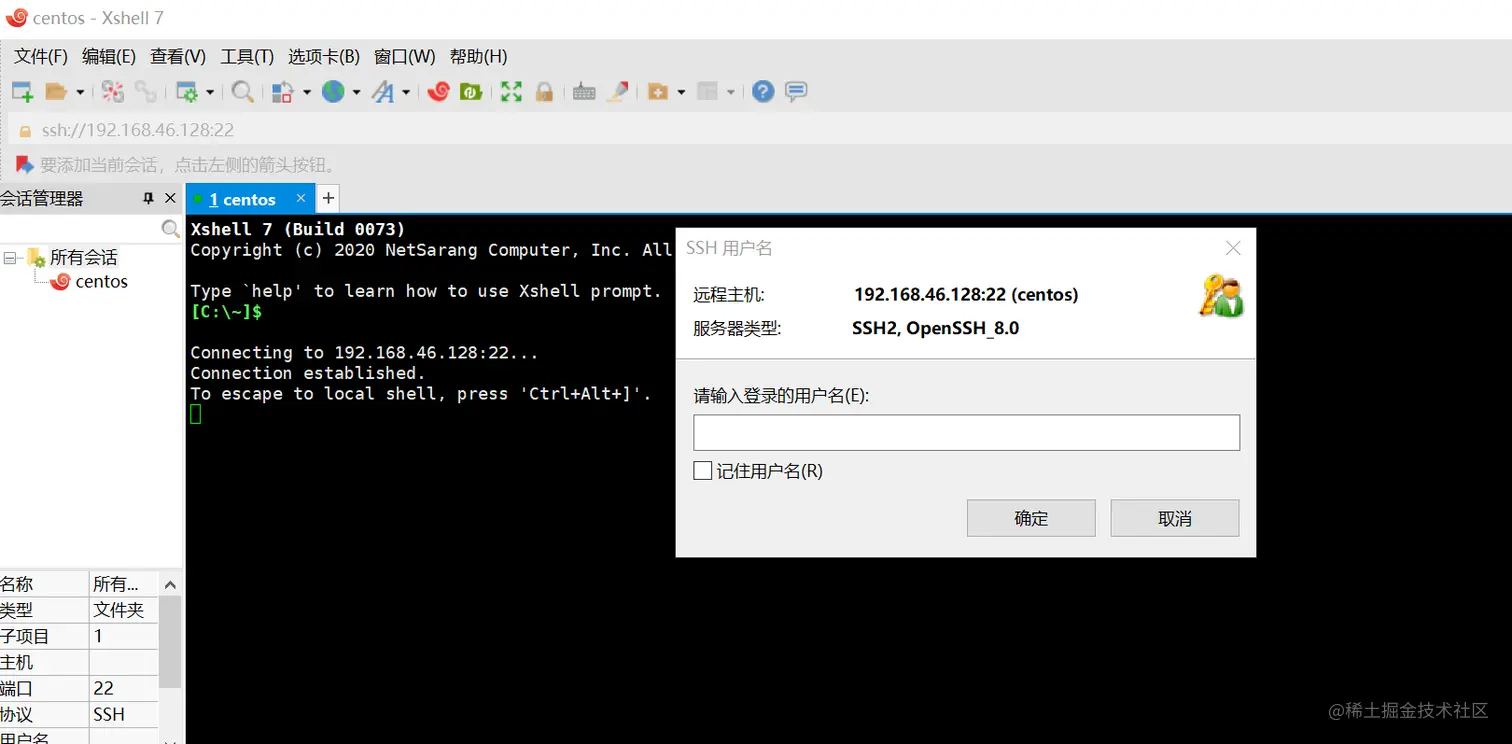The height and width of the screenshot is (744, 1512).
Task: Expand the layout grid dropdown arrow
Action: (x=731, y=92)
